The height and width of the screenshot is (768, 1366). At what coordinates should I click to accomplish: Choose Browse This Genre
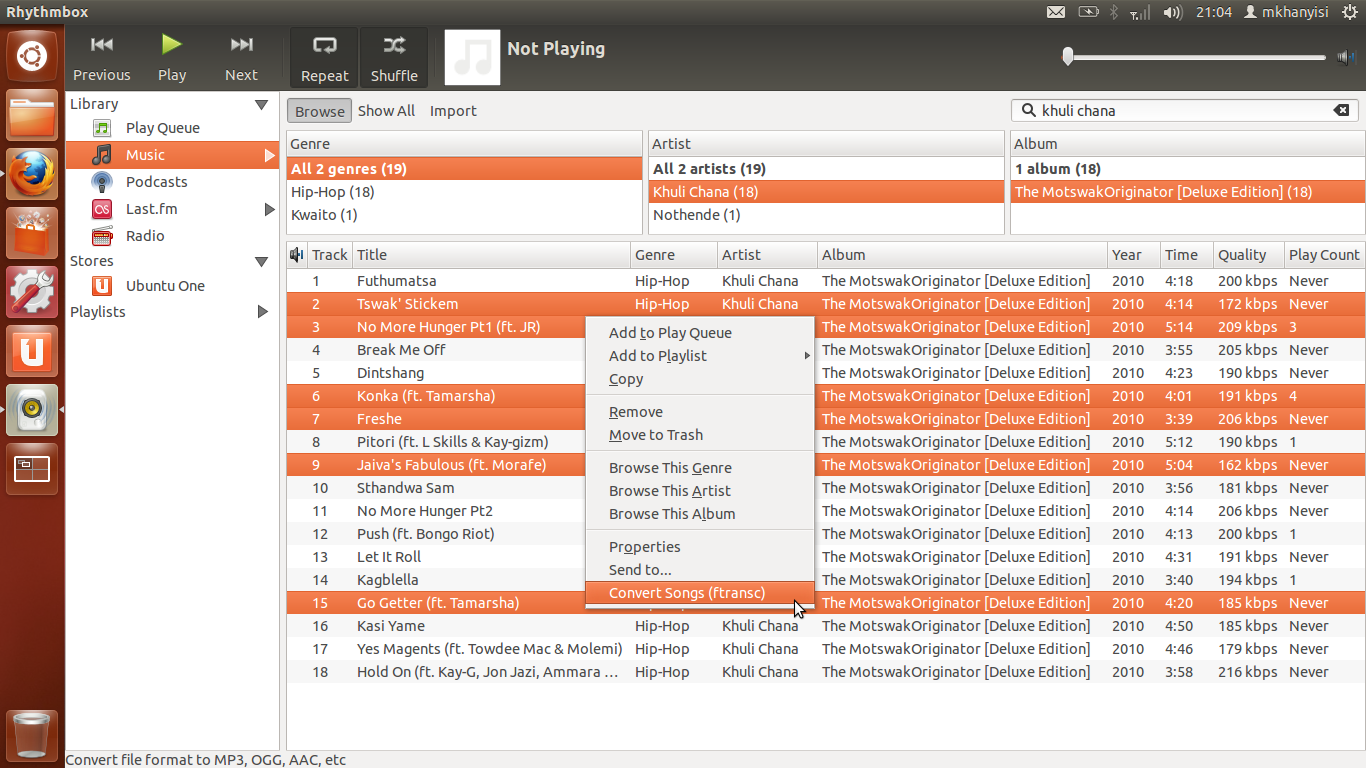[700, 468]
